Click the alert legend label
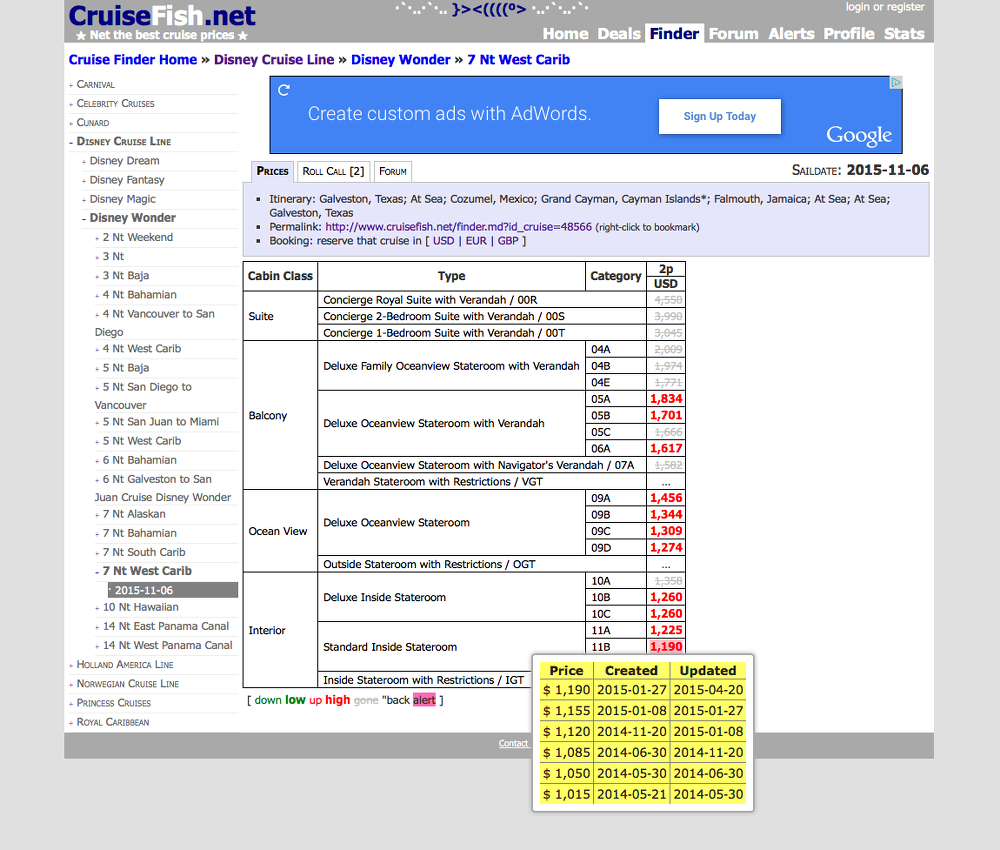 (424, 700)
